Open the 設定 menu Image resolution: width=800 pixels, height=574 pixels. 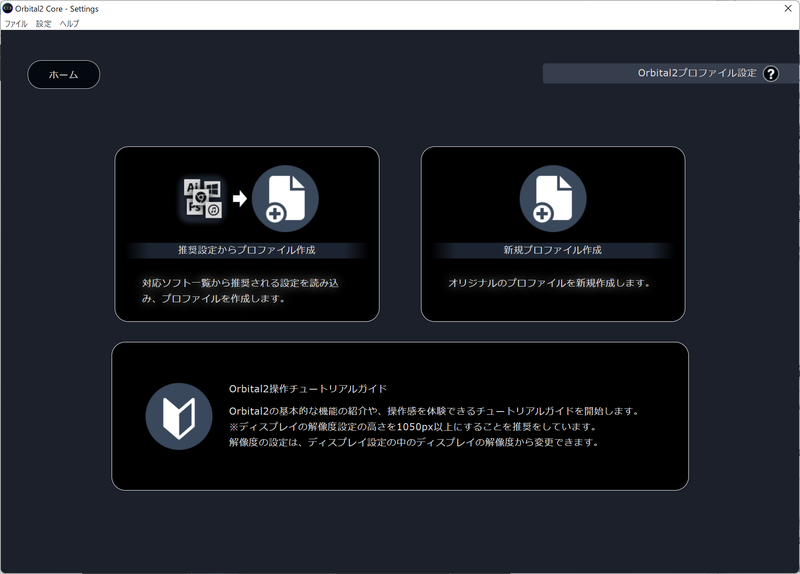(x=43, y=23)
